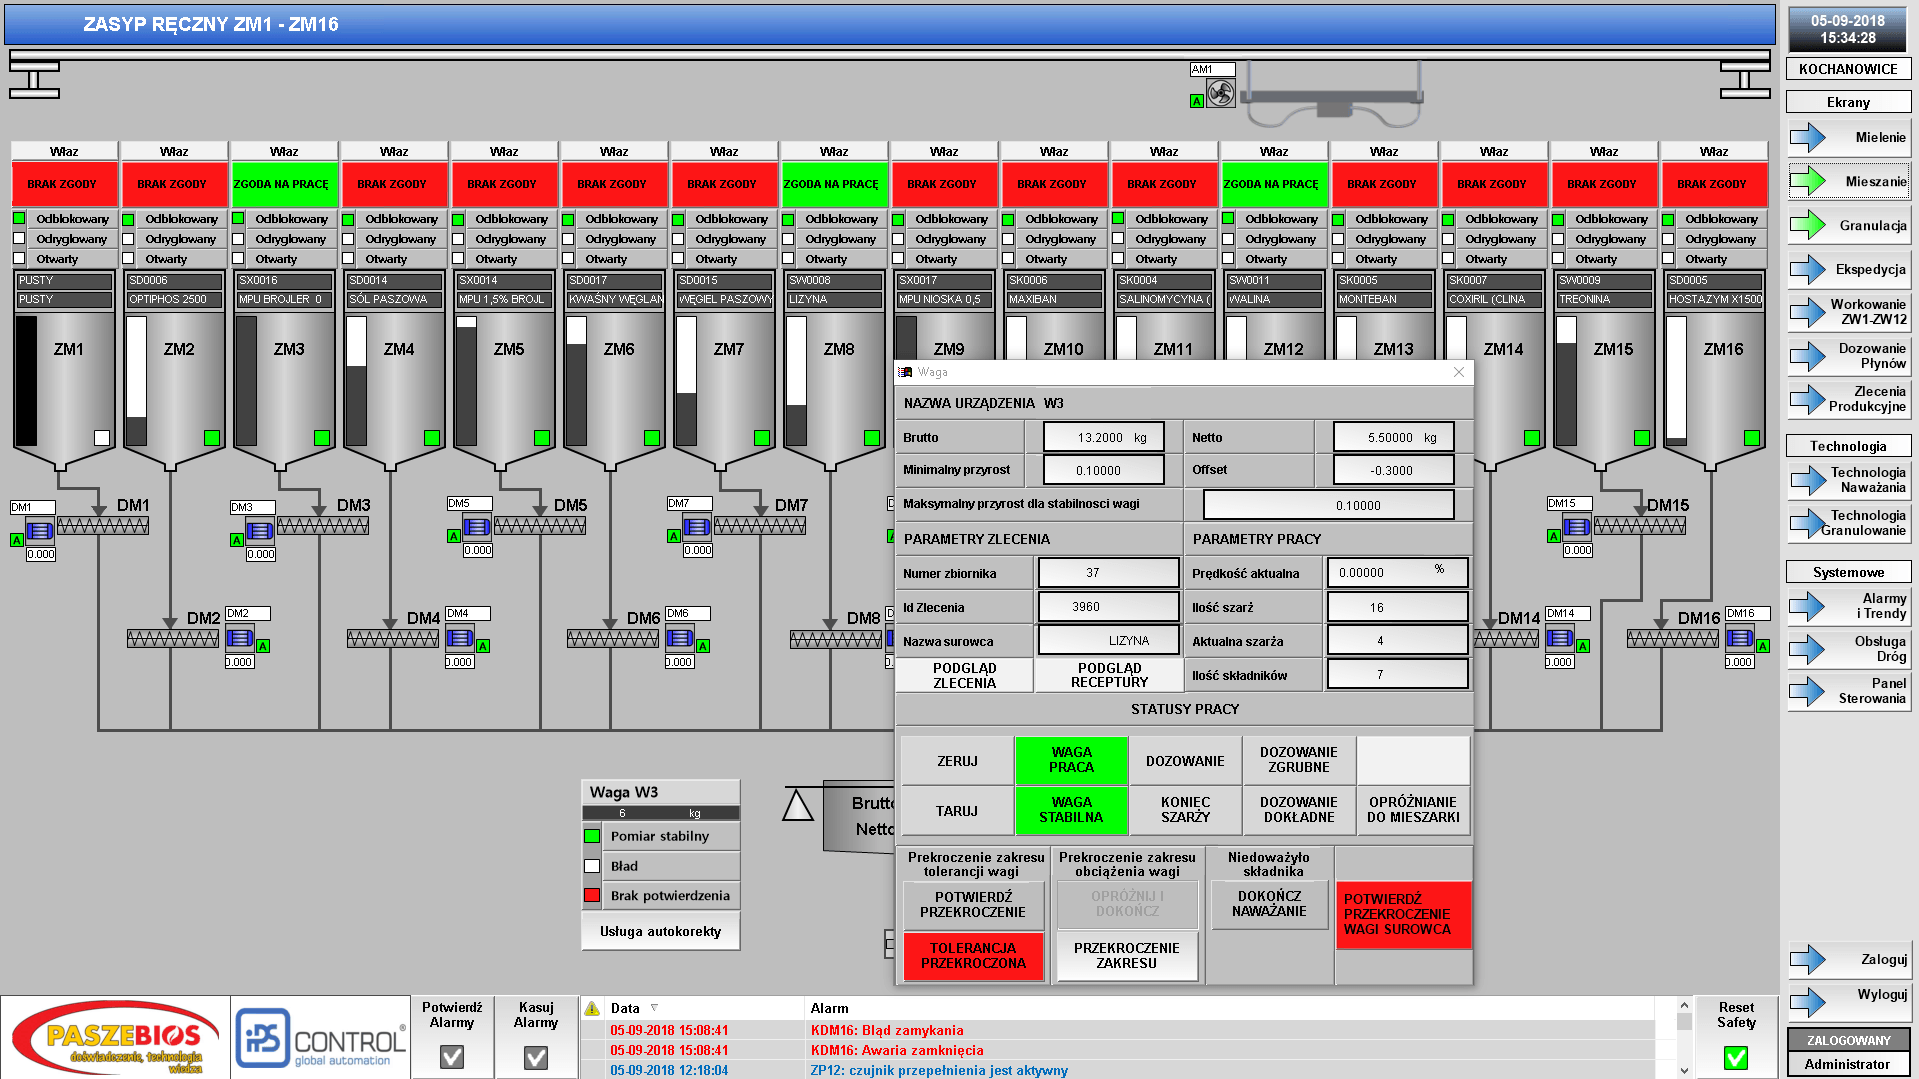Click POTWIERDŹ PRZEKROCZENIE WAGI SUROWCA button
Image resolution: width=1919 pixels, height=1079 pixels.
[1403, 914]
